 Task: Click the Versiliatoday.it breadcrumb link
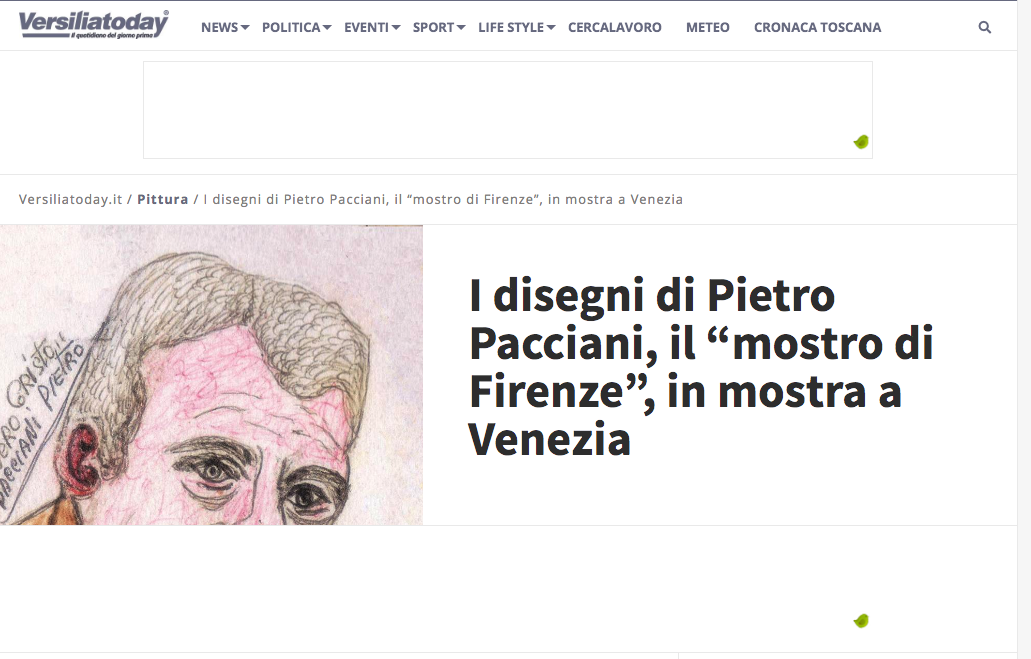(70, 199)
